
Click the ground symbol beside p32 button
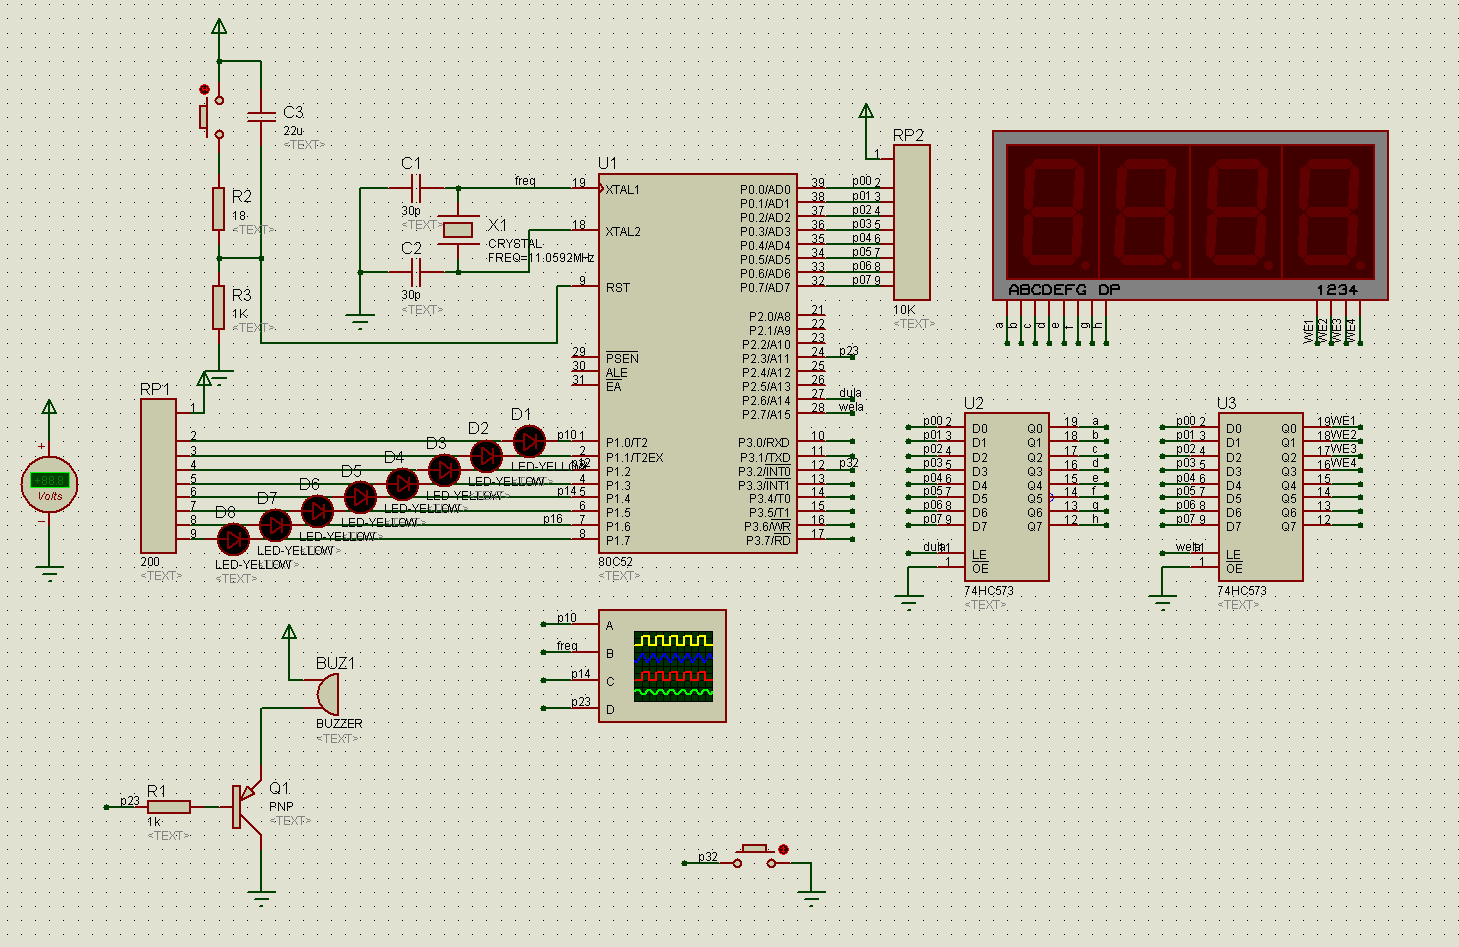811,896
